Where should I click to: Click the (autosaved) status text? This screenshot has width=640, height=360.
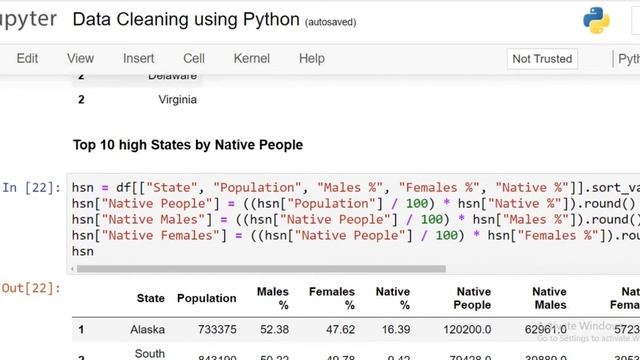[331, 22]
